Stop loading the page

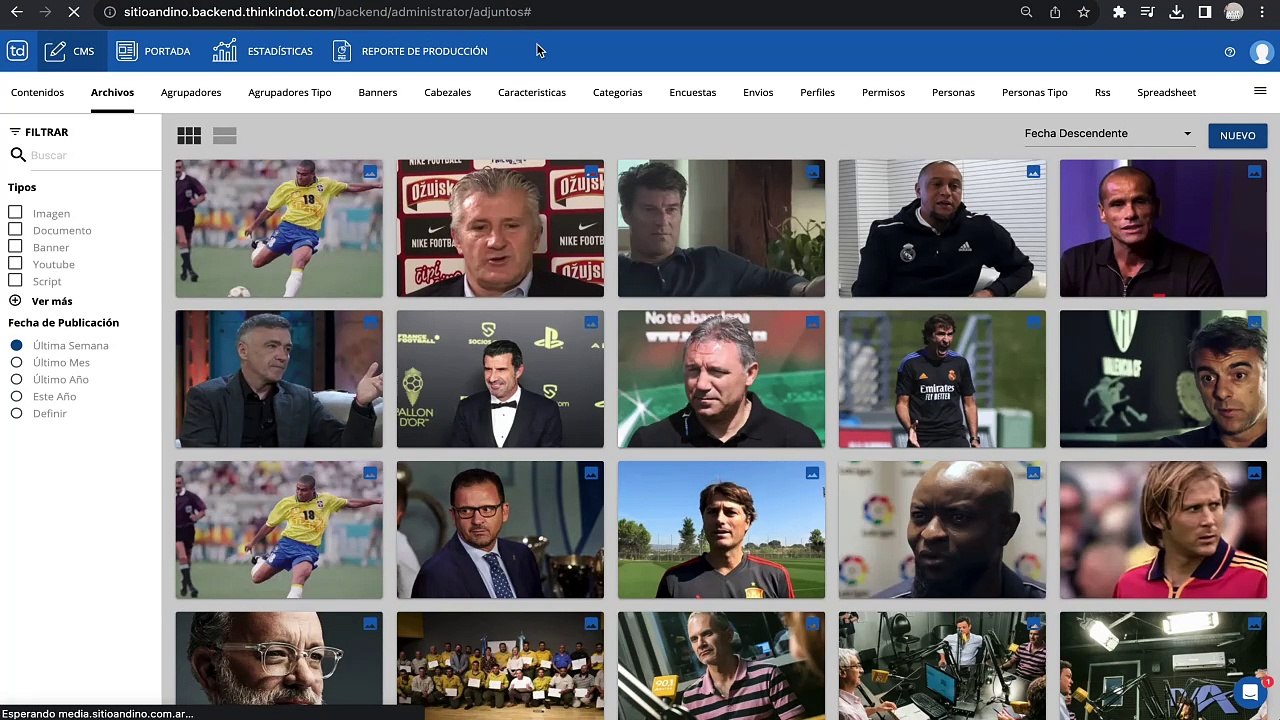tap(76, 12)
